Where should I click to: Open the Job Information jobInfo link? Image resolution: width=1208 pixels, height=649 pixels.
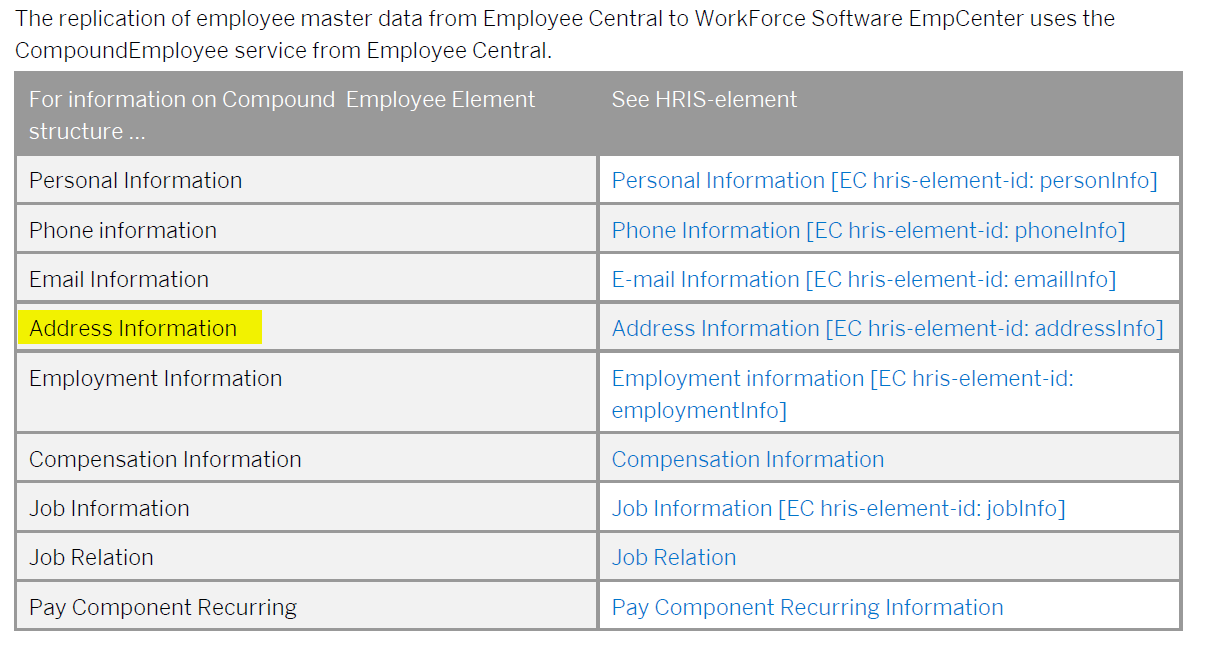click(838, 508)
